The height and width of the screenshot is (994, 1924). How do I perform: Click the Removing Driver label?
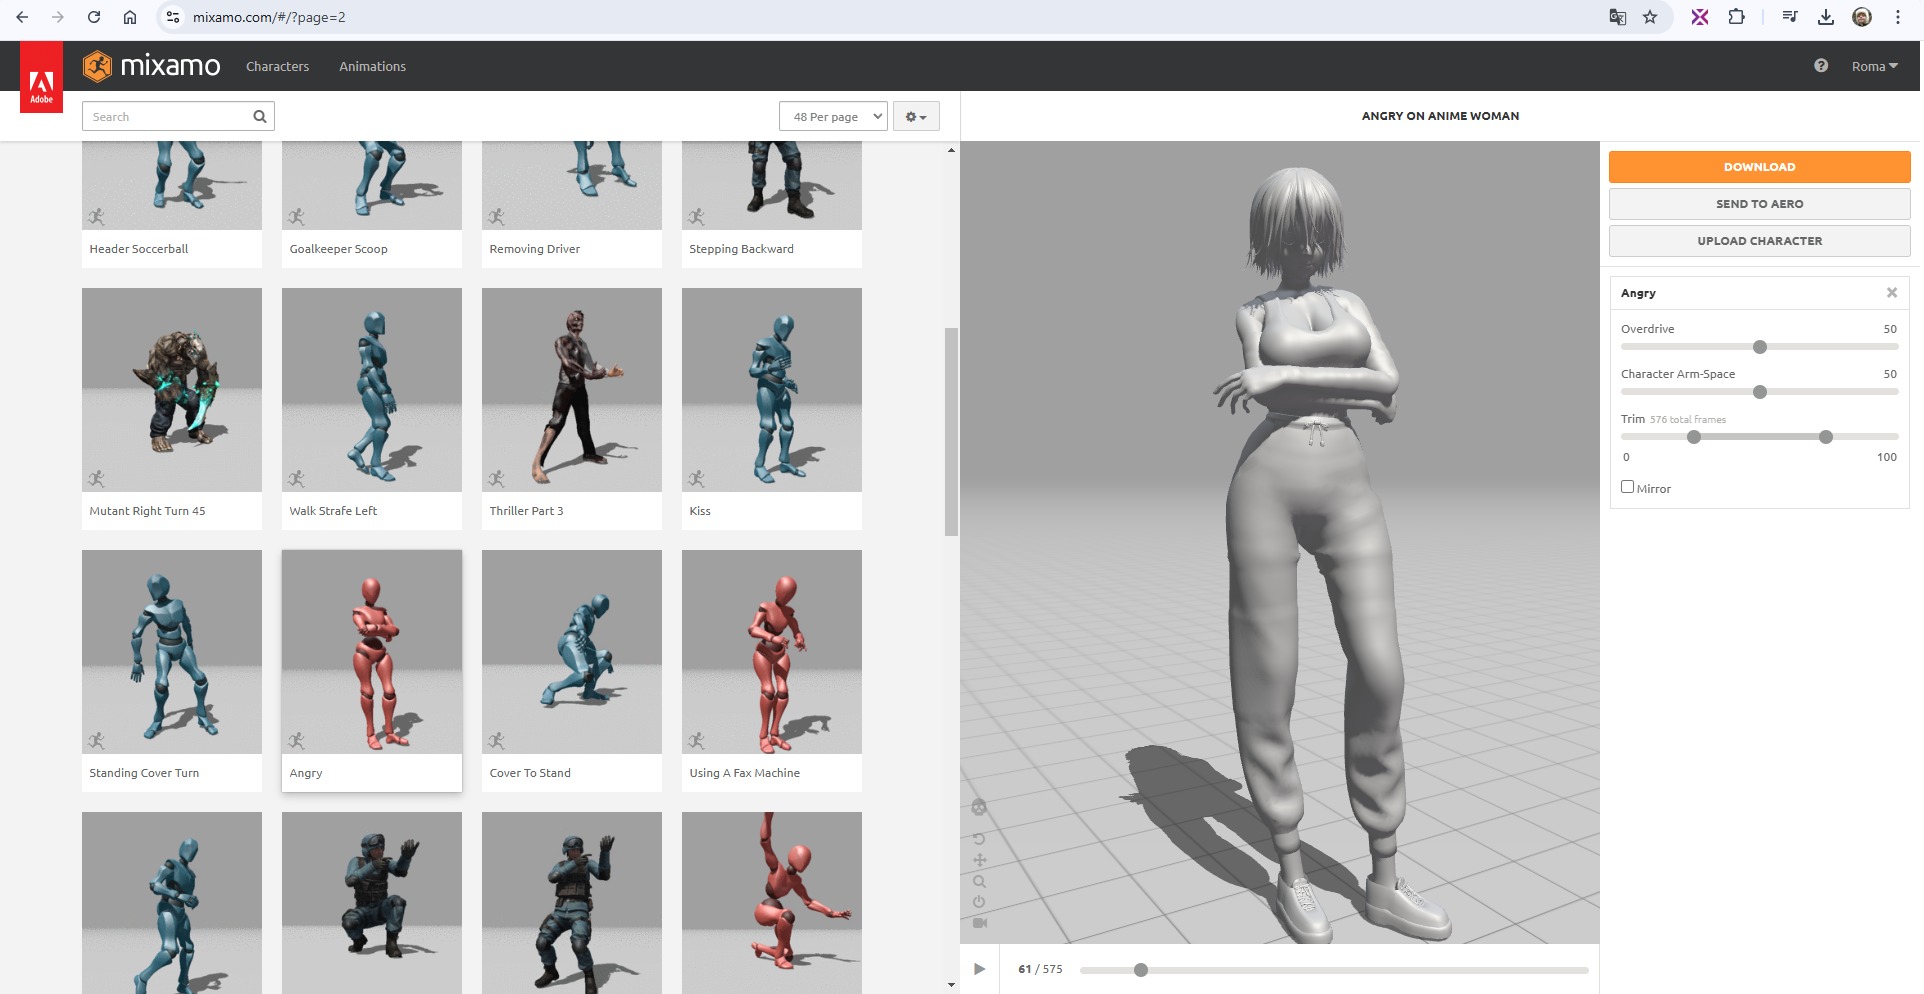[x=535, y=249]
